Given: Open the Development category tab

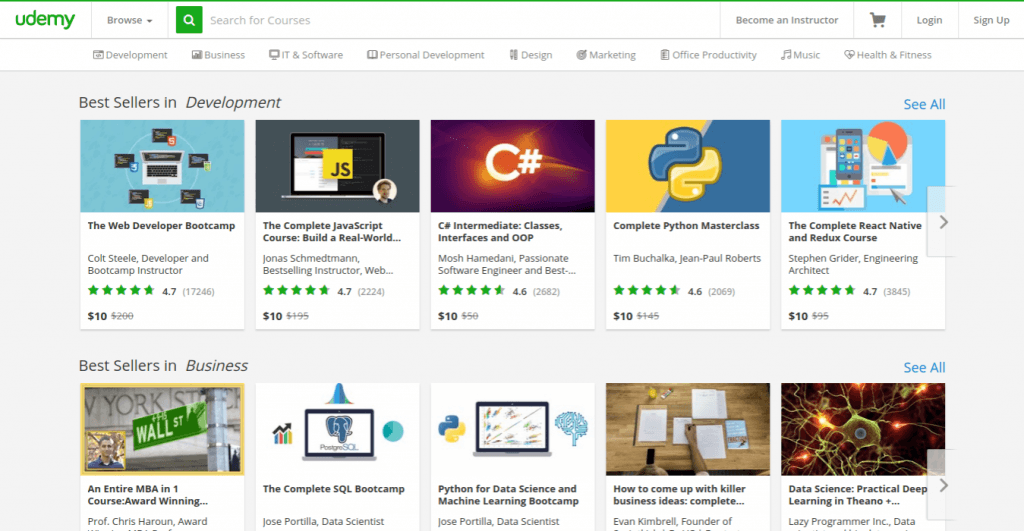Looking at the screenshot, I should (x=130, y=55).
